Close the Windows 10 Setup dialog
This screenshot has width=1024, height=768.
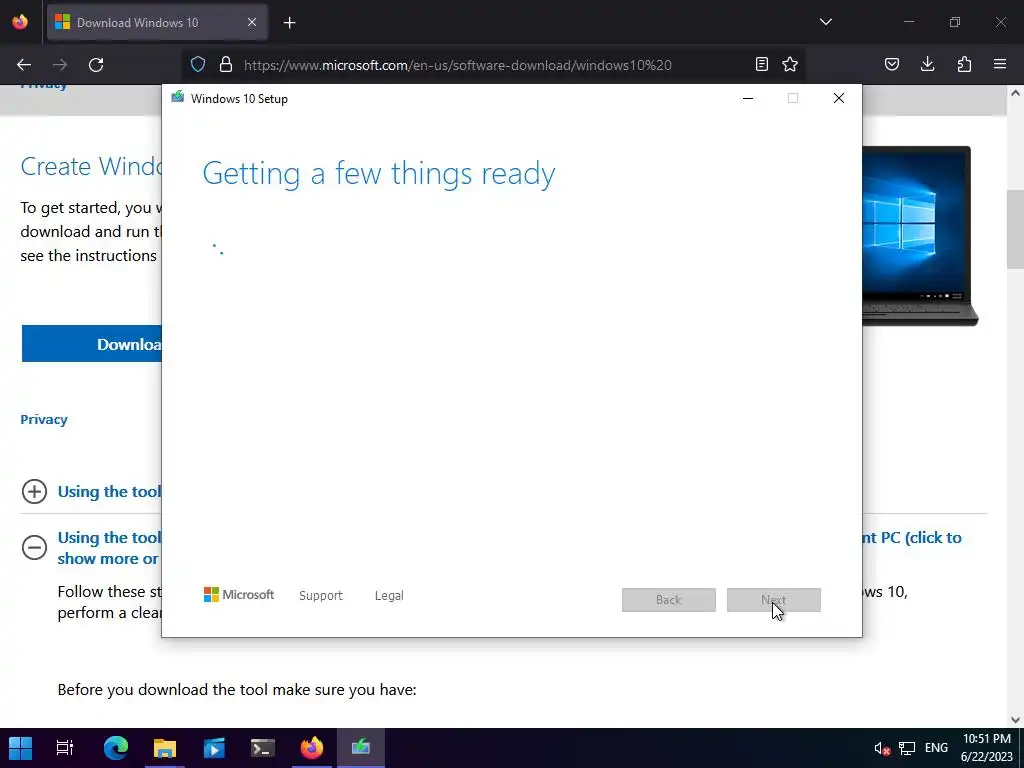pos(839,98)
